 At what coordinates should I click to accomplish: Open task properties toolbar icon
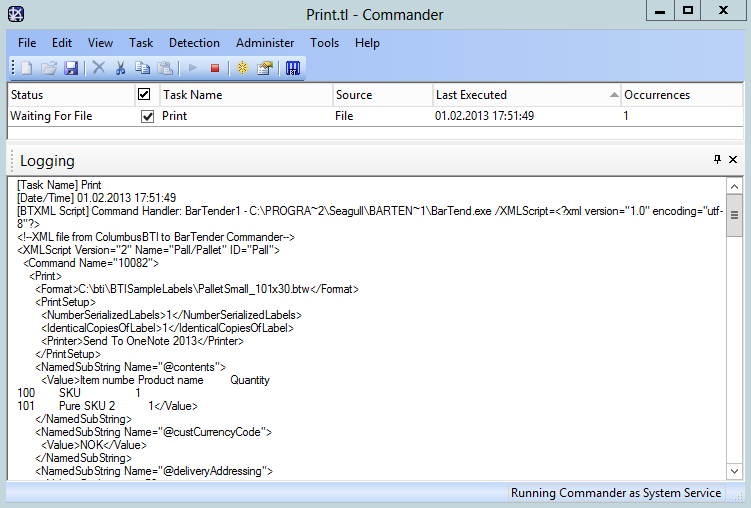click(x=264, y=68)
